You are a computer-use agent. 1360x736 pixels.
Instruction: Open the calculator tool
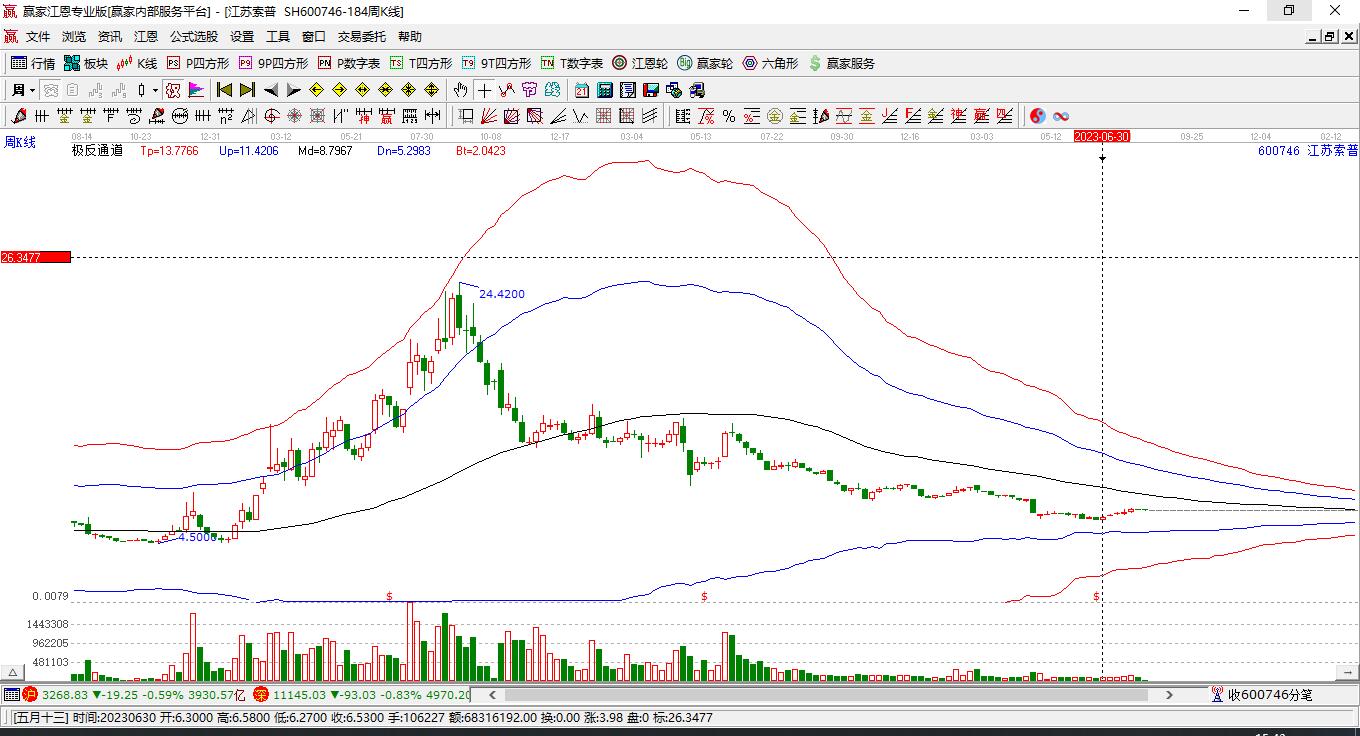coord(605,90)
